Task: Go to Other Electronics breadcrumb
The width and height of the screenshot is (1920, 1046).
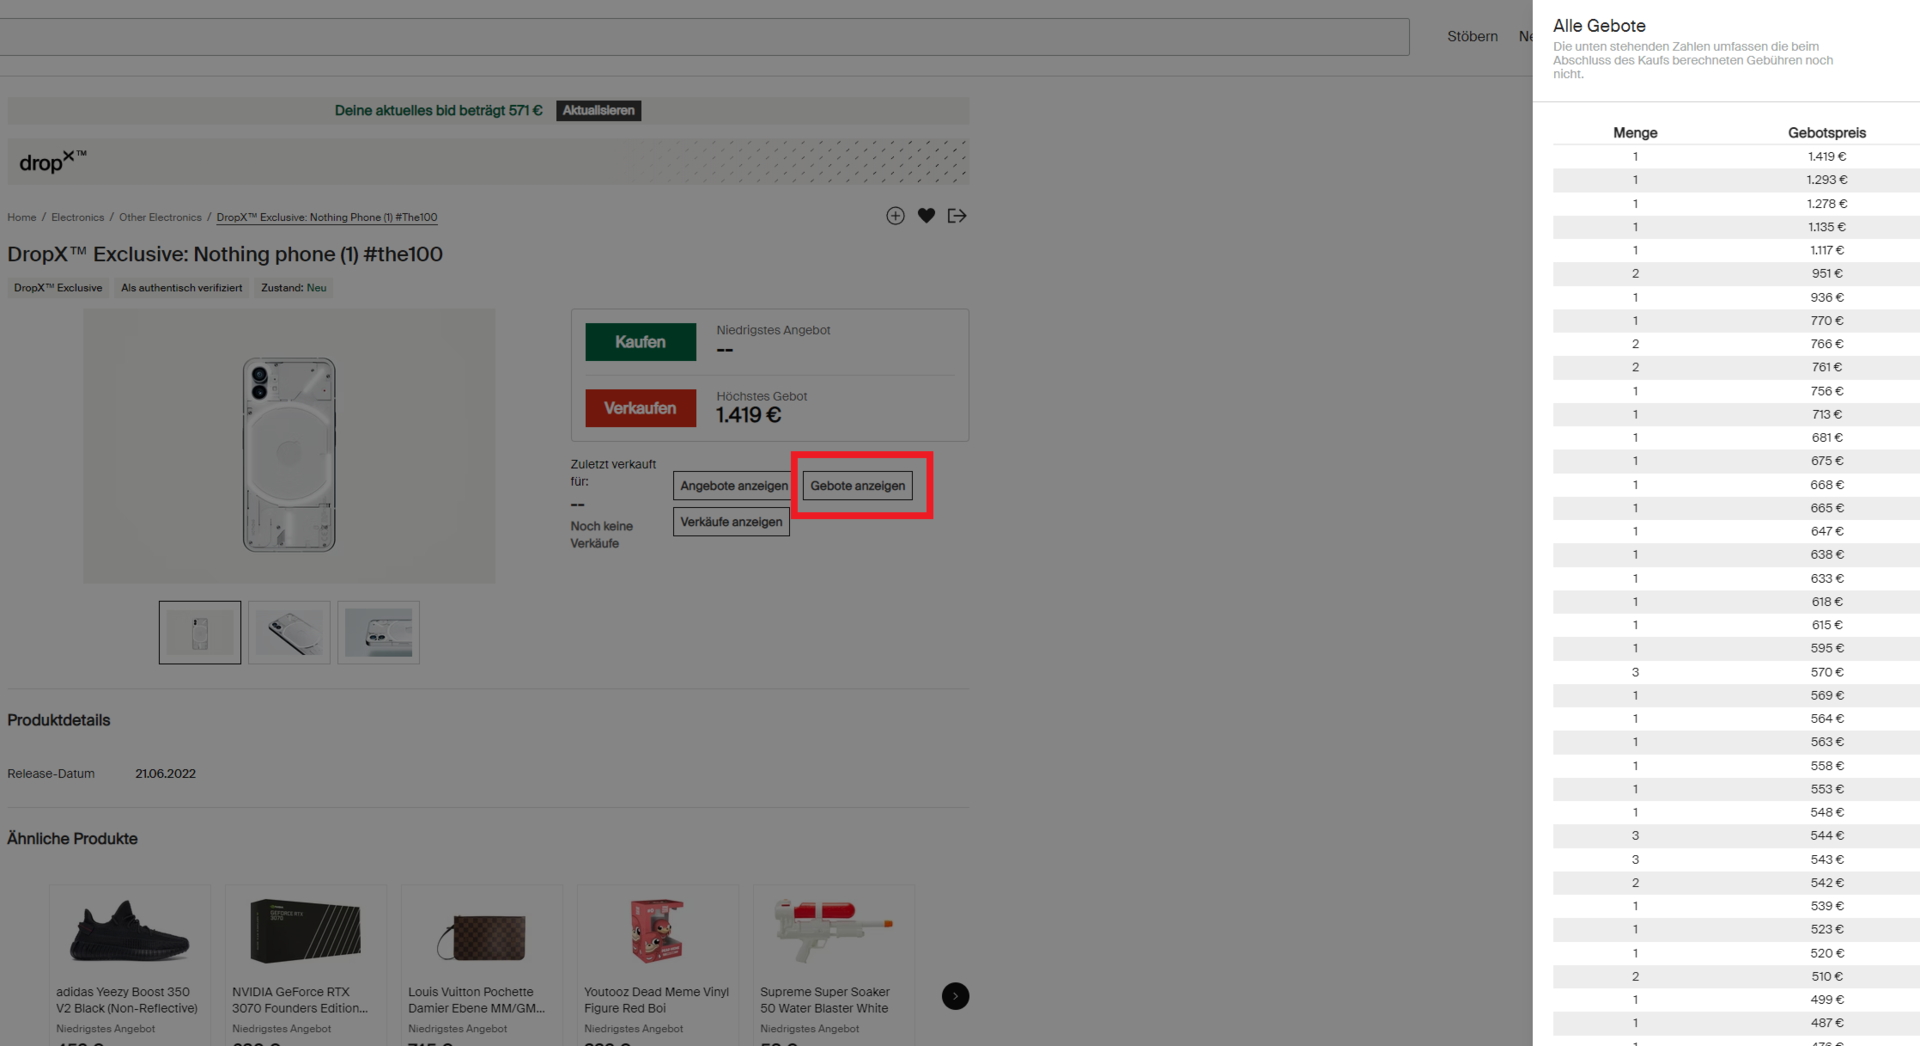Action: 160,217
